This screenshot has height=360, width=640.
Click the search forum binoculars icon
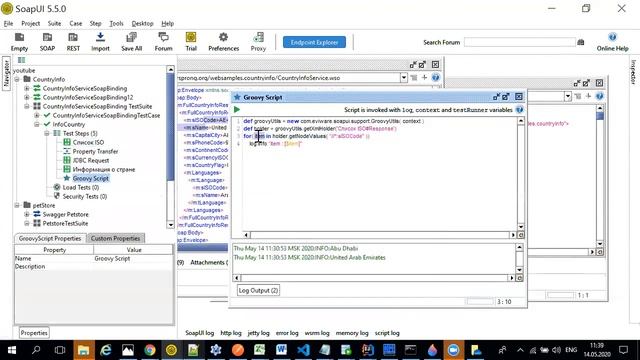581,42
